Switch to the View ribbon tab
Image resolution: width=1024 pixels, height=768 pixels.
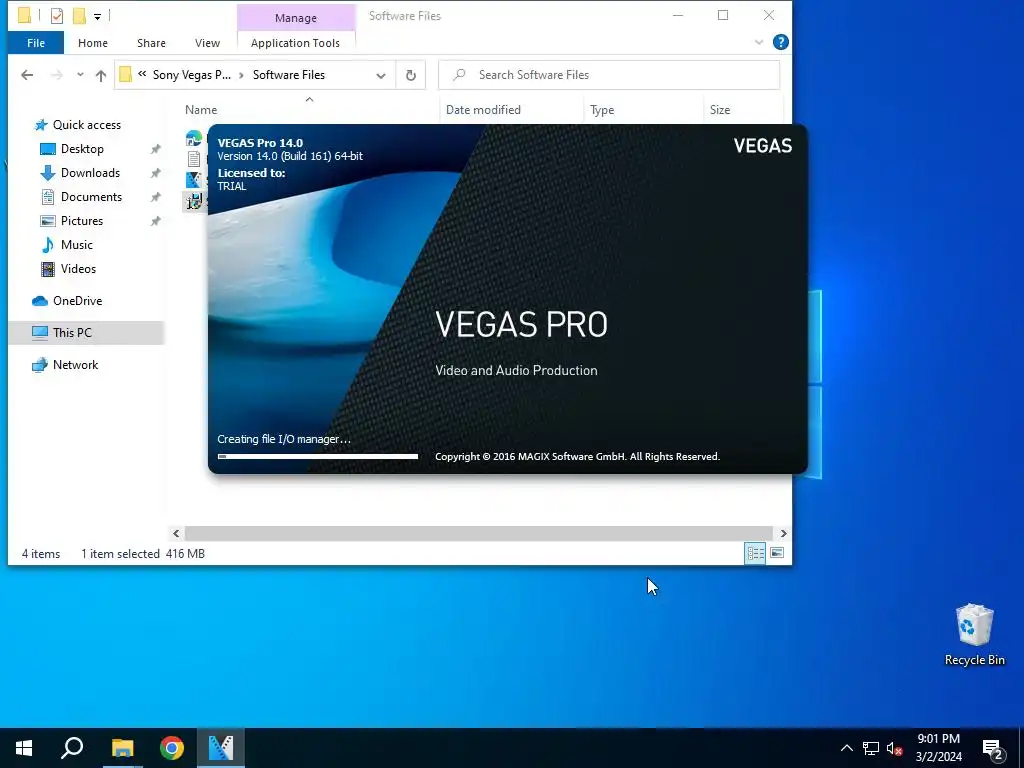click(x=207, y=43)
